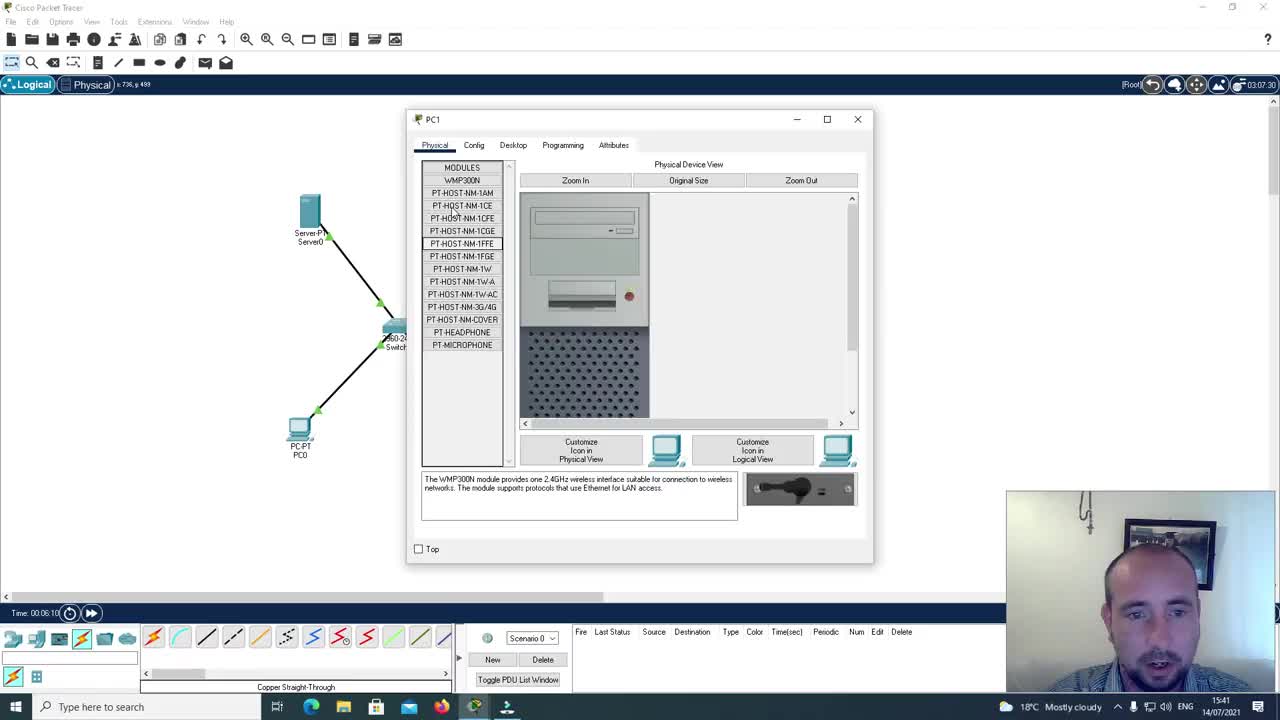The image size is (1280, 720).
Task: Print using the printer toolbar icon
Action: coord(73,39)
